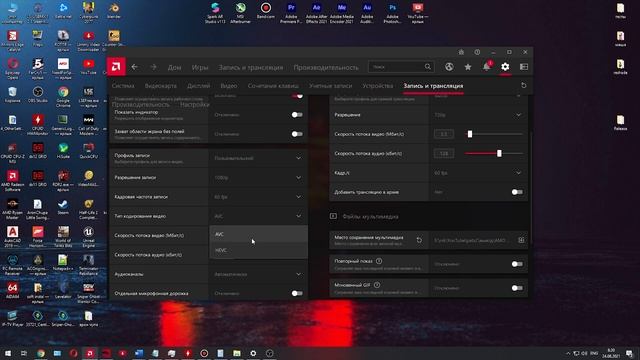This screenshot has width=640, height=360.
Task: Browse for the media save folder
Action: [x=521, y=240]
